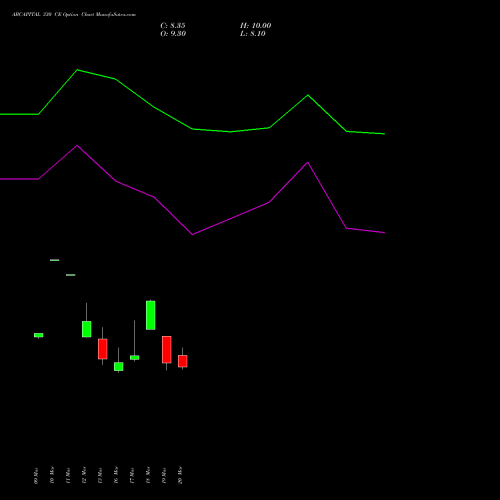Click the high price value H: 10.00
The image size is (500, 500).
click(256, 26)
